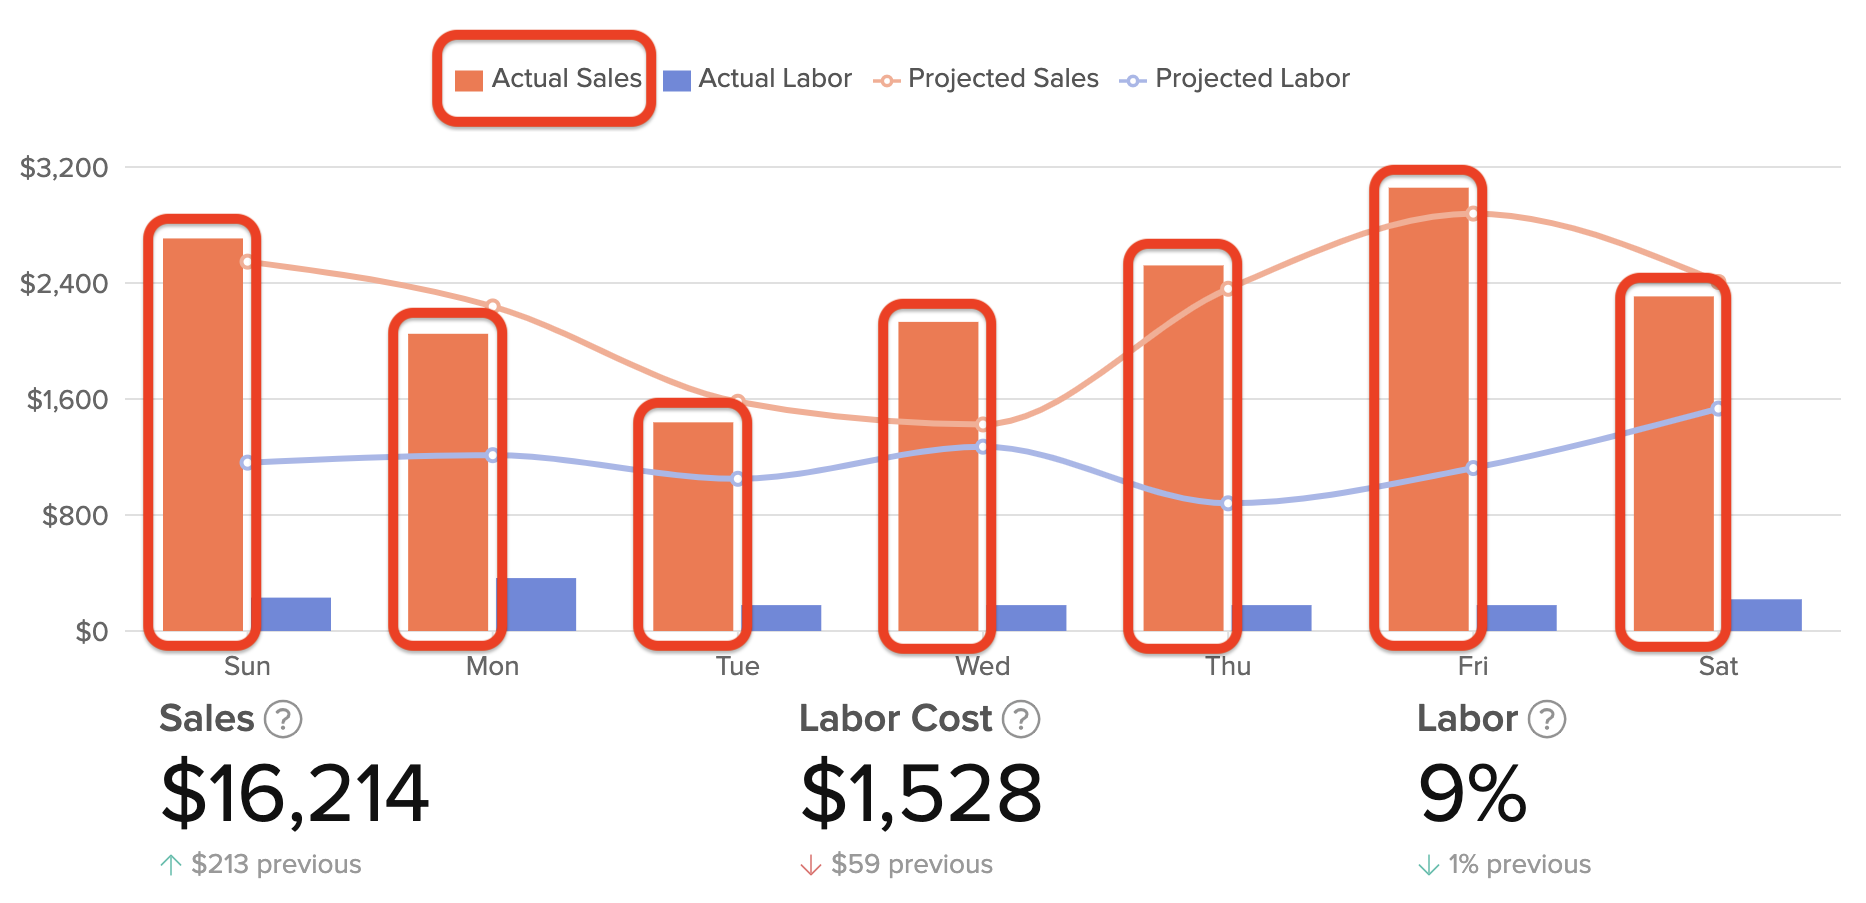Click the orange Actual Sales legend swatch
1866x903 pixels.
(x=469, y=80)
